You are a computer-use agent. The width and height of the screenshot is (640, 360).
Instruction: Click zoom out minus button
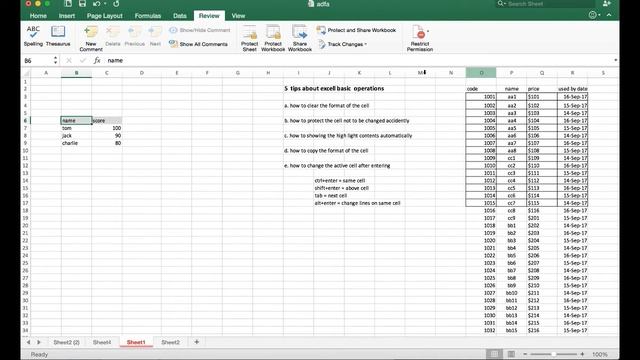[525, 354]
